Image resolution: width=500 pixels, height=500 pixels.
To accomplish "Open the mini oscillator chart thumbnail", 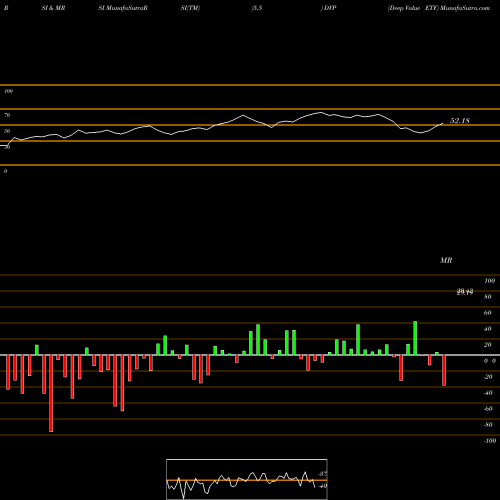I will coord(247,479).
